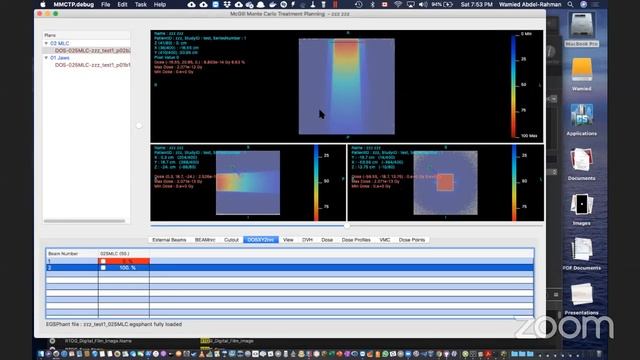The height and width of the screenshot is (360, 640).
Task: Select the dose file under 01 Jaws
Action: coord(93,65)
